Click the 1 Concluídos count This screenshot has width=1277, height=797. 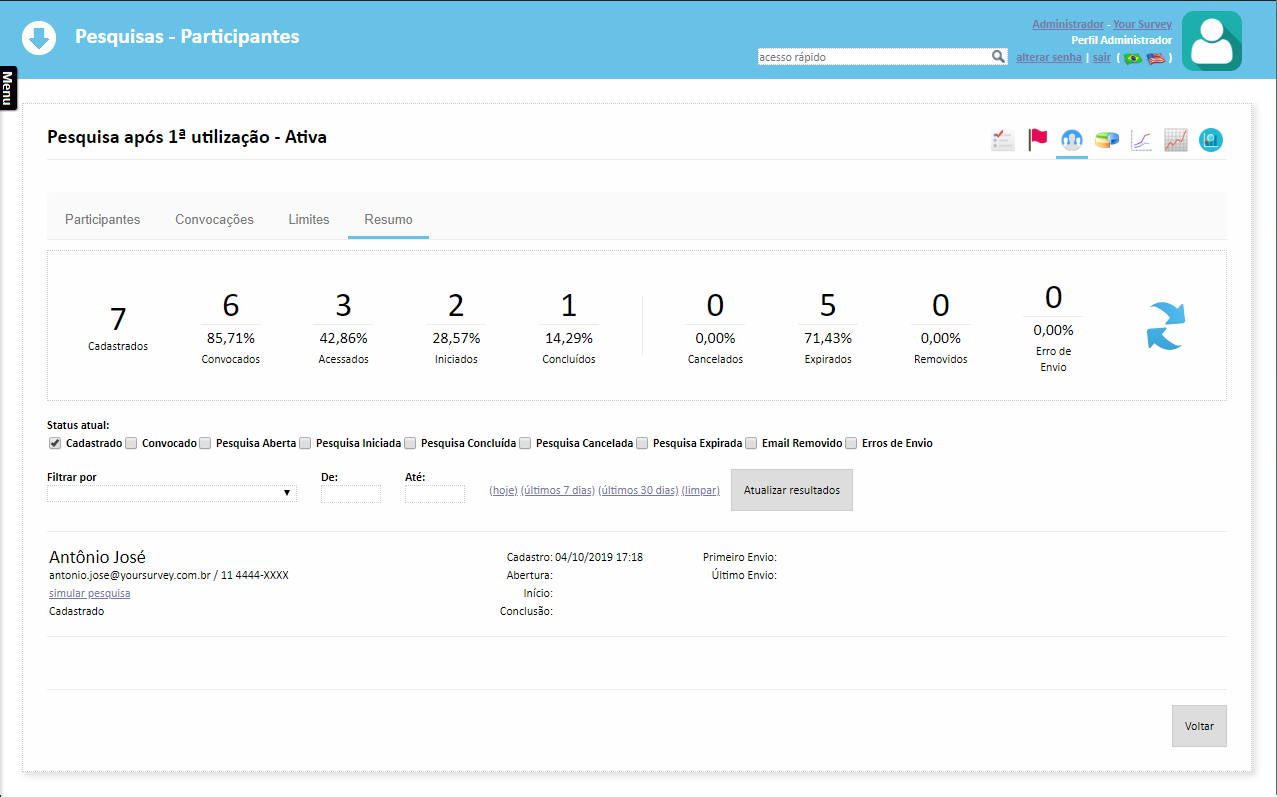point(569,305)
